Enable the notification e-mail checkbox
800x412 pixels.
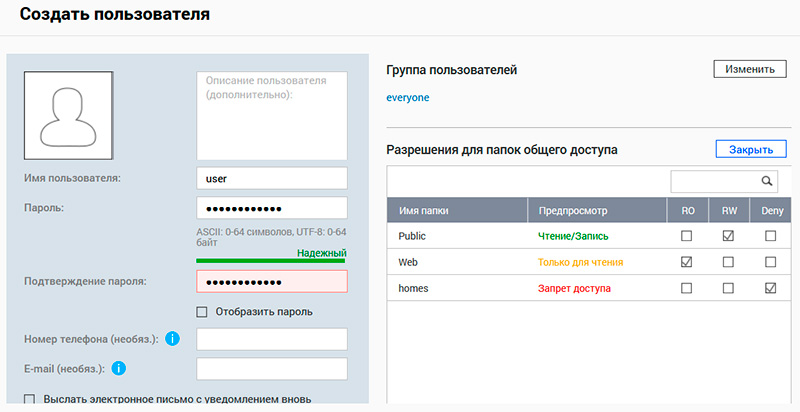click(x=29, y=399)
